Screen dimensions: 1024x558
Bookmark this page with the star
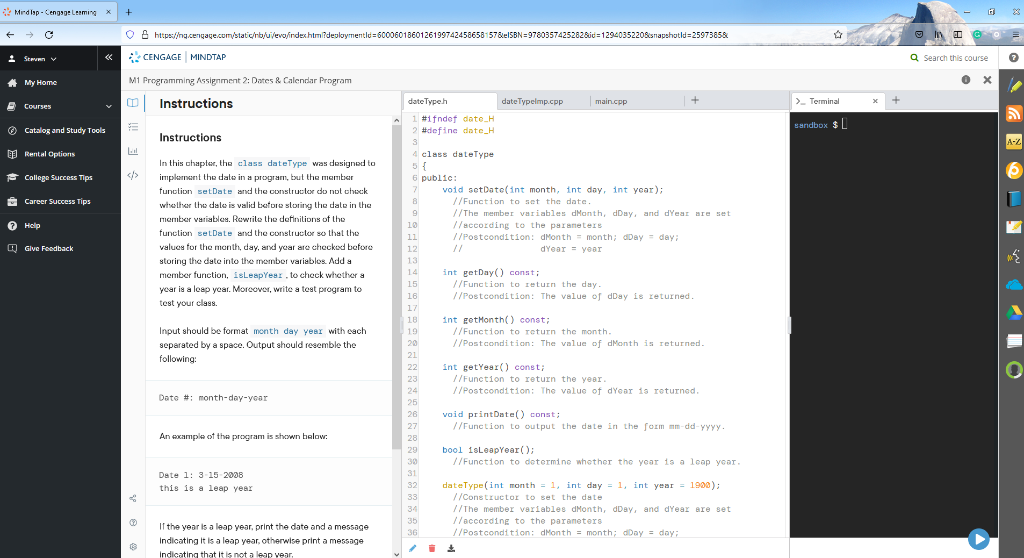[838, 35]
